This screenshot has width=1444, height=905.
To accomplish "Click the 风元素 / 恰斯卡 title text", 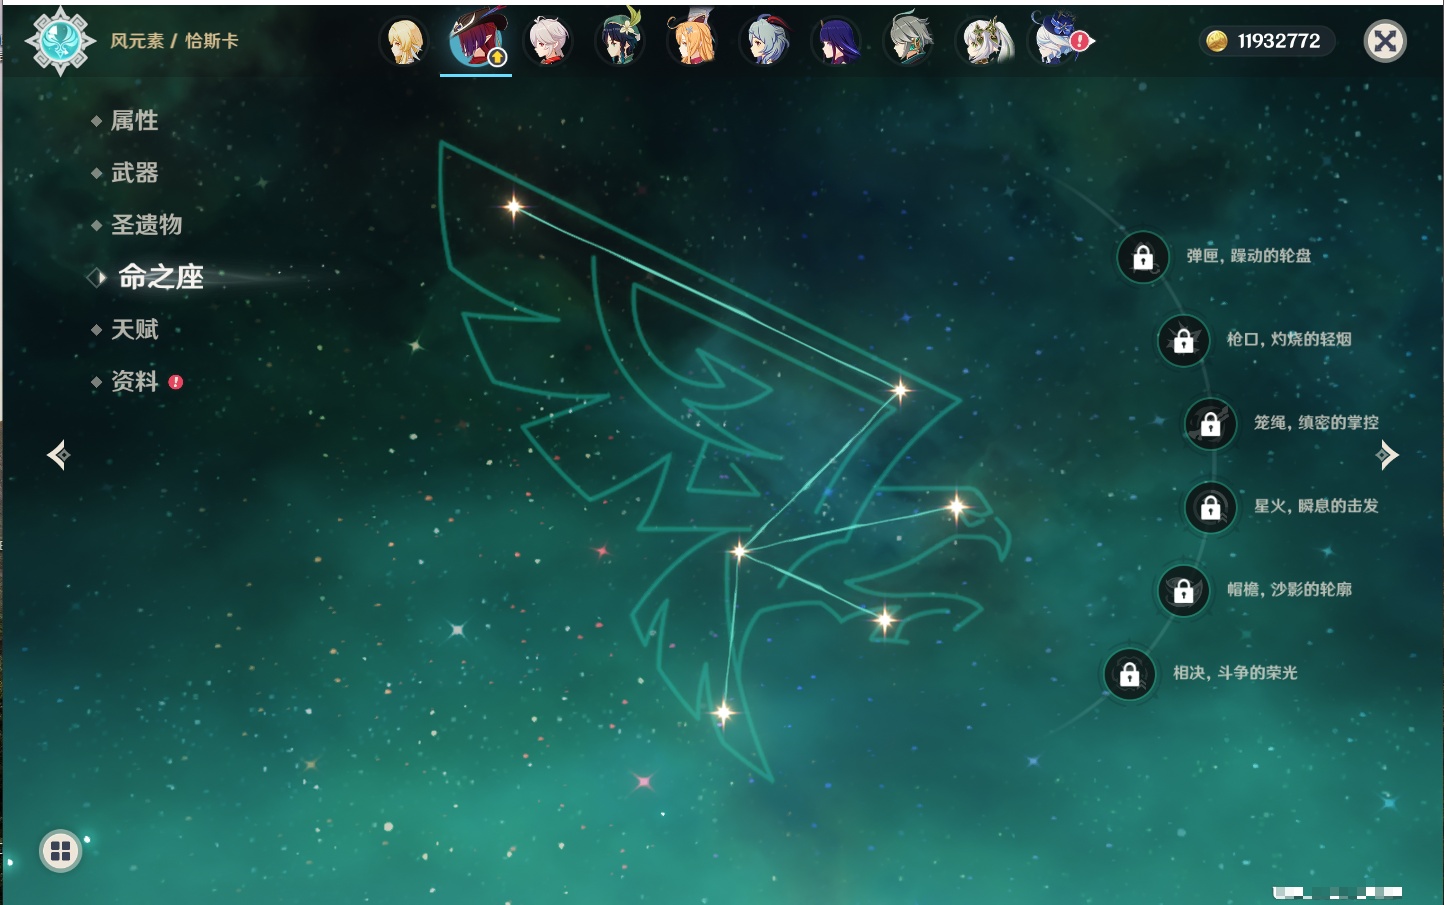I will [174, 41].
